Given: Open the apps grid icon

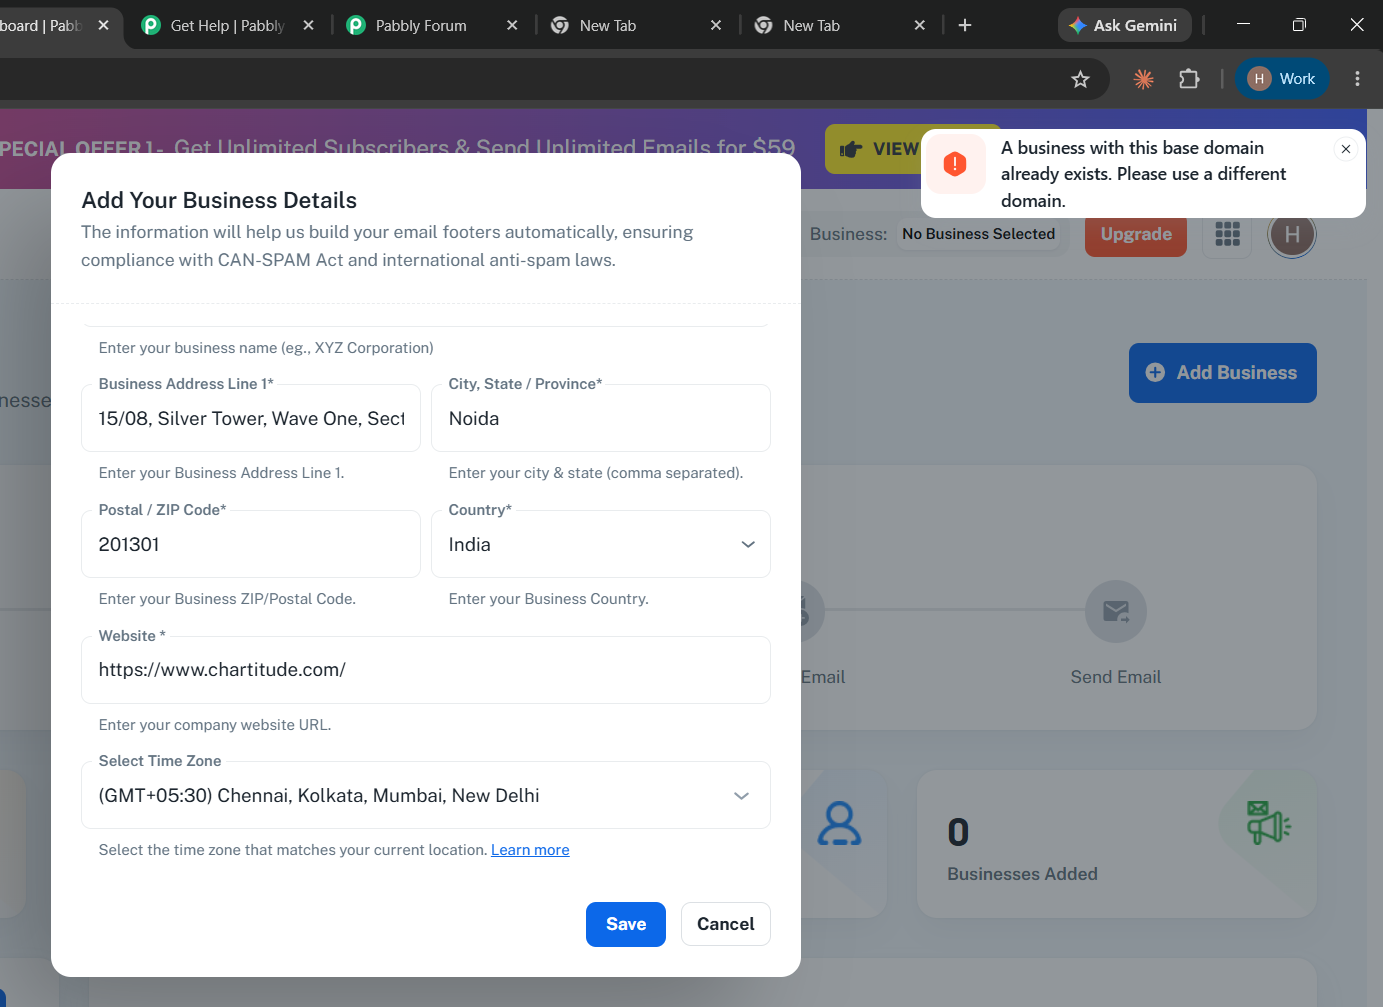Looking at the screenshot, I should point(1227,234).
